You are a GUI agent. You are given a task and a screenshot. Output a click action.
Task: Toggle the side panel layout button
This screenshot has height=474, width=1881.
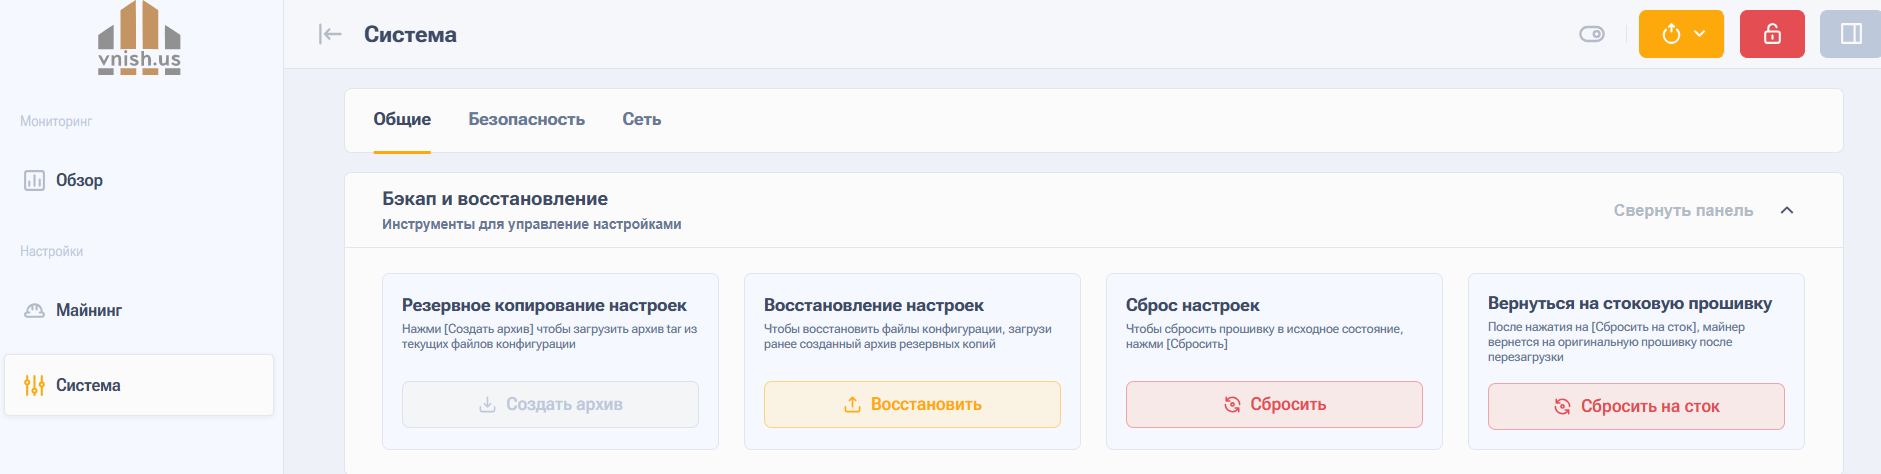(1850, 34)
